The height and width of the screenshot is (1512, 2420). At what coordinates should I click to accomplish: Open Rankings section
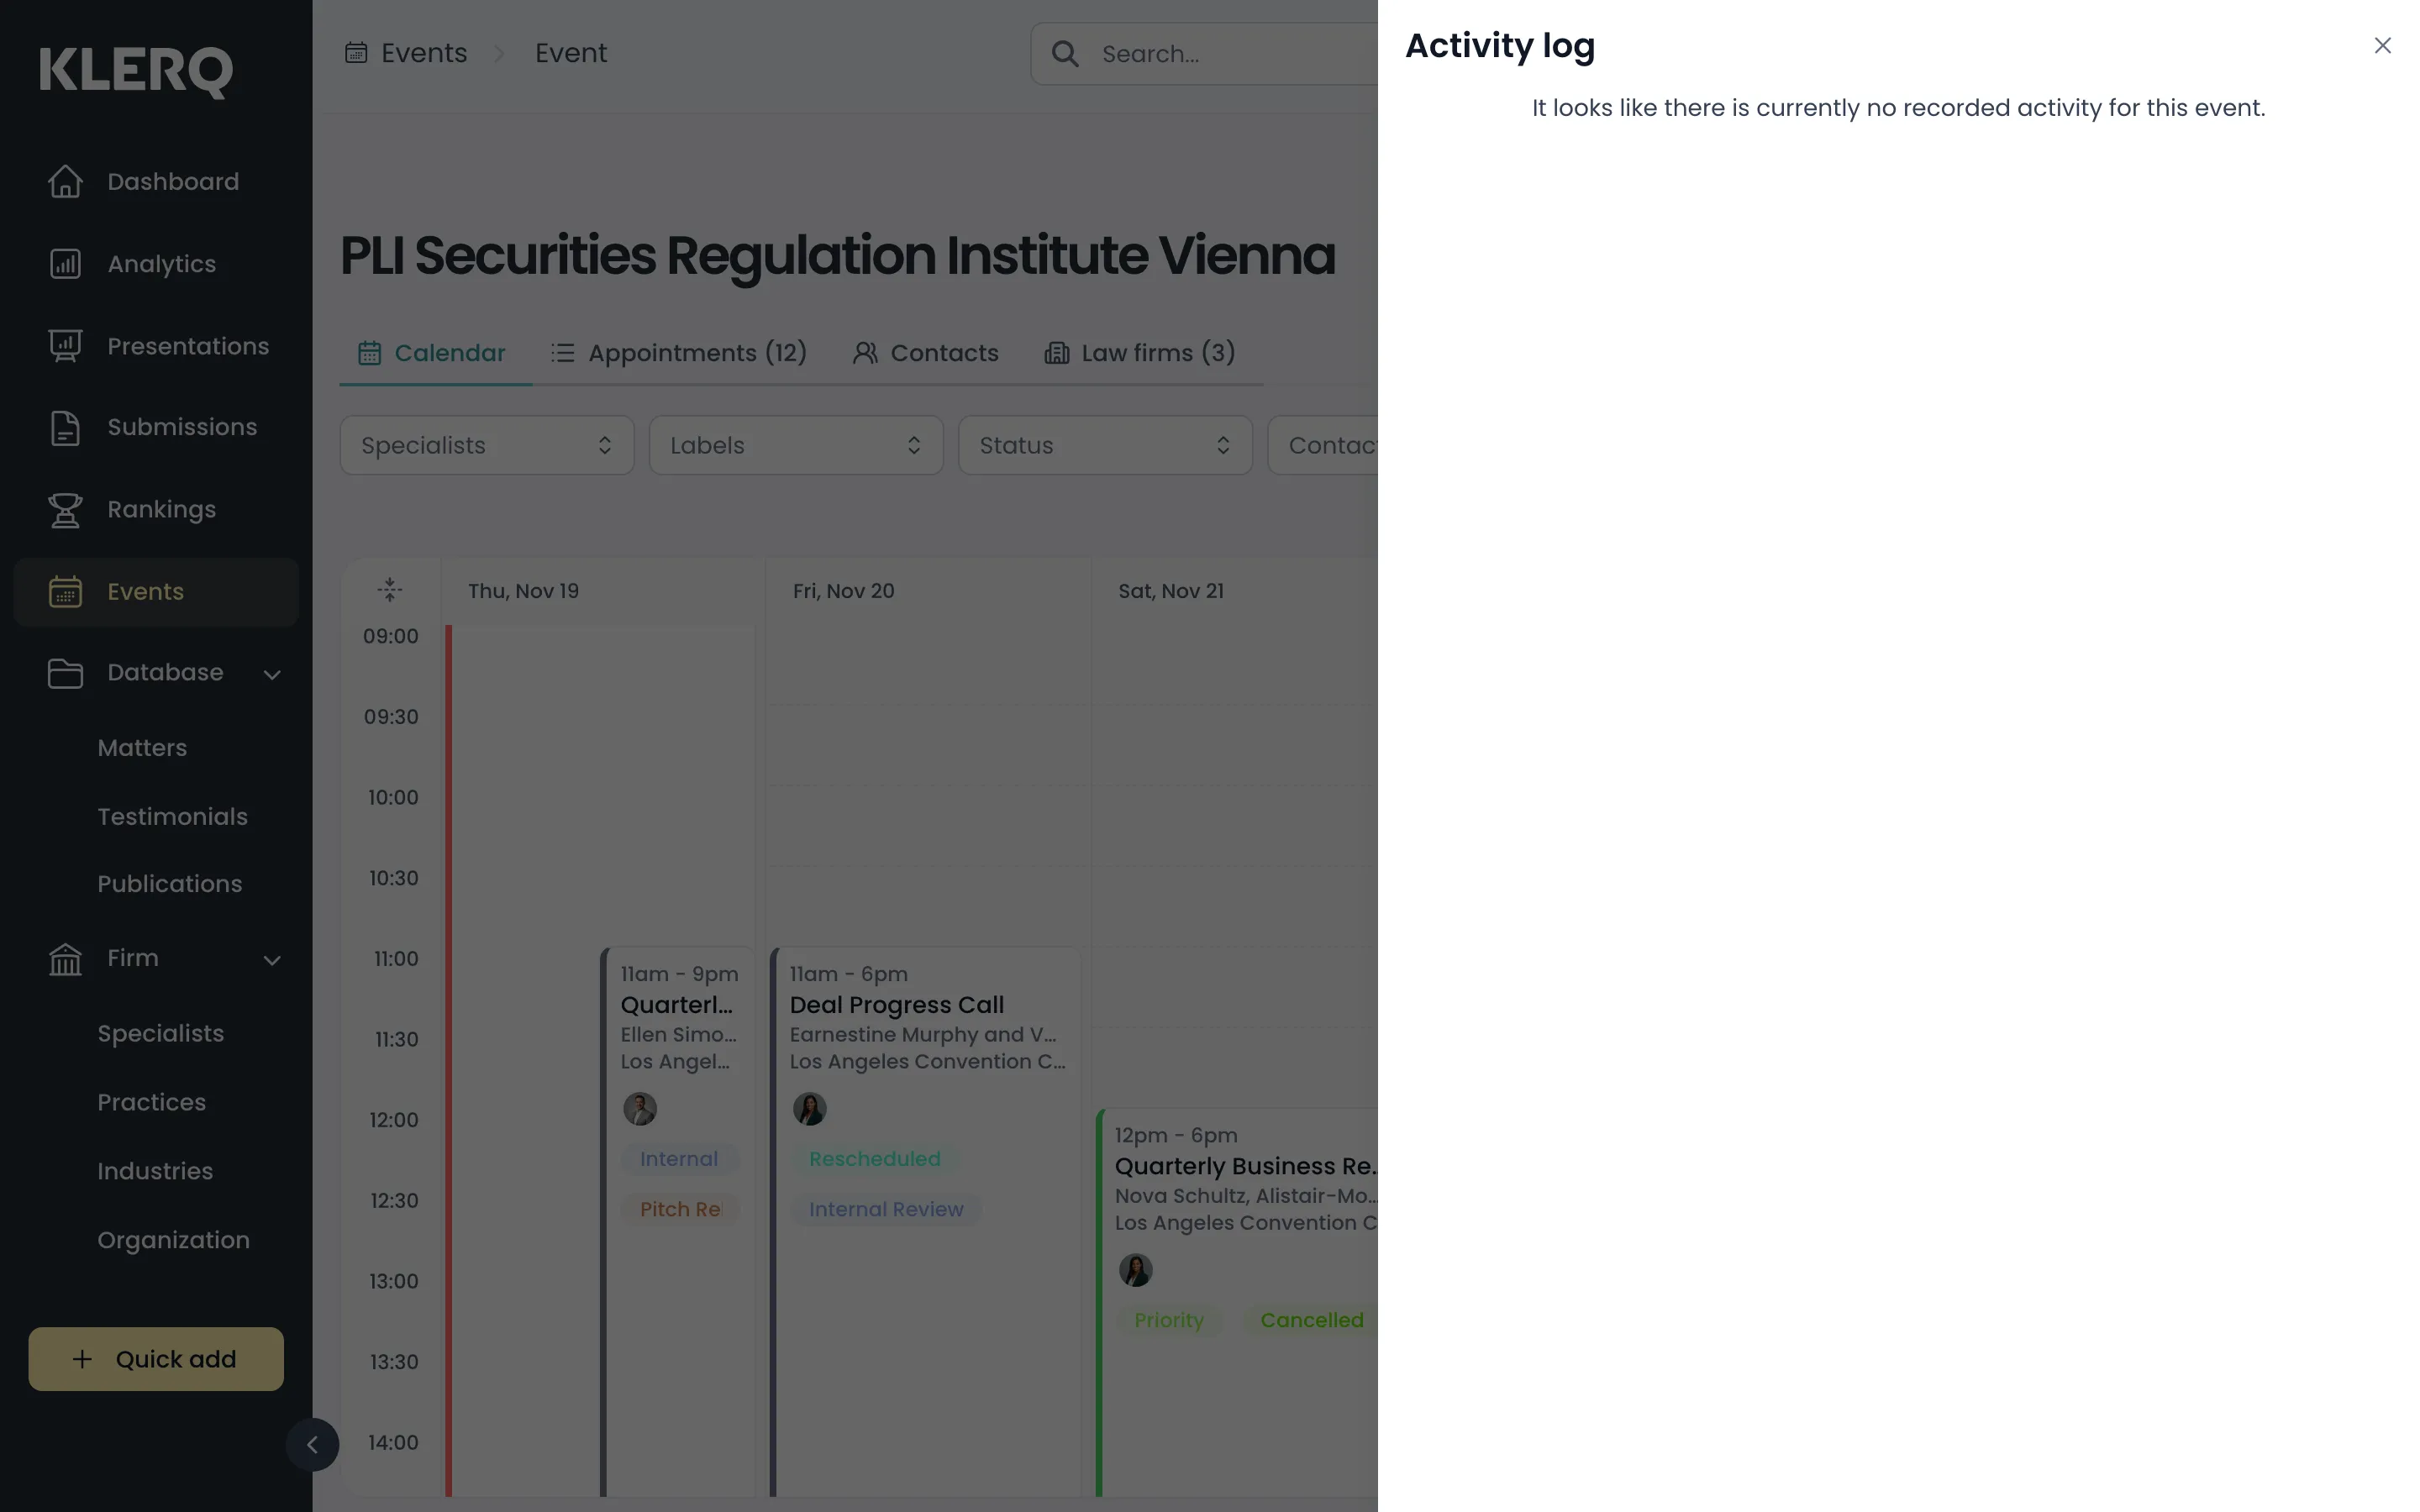pyautogui.click(x=156, y=510)
